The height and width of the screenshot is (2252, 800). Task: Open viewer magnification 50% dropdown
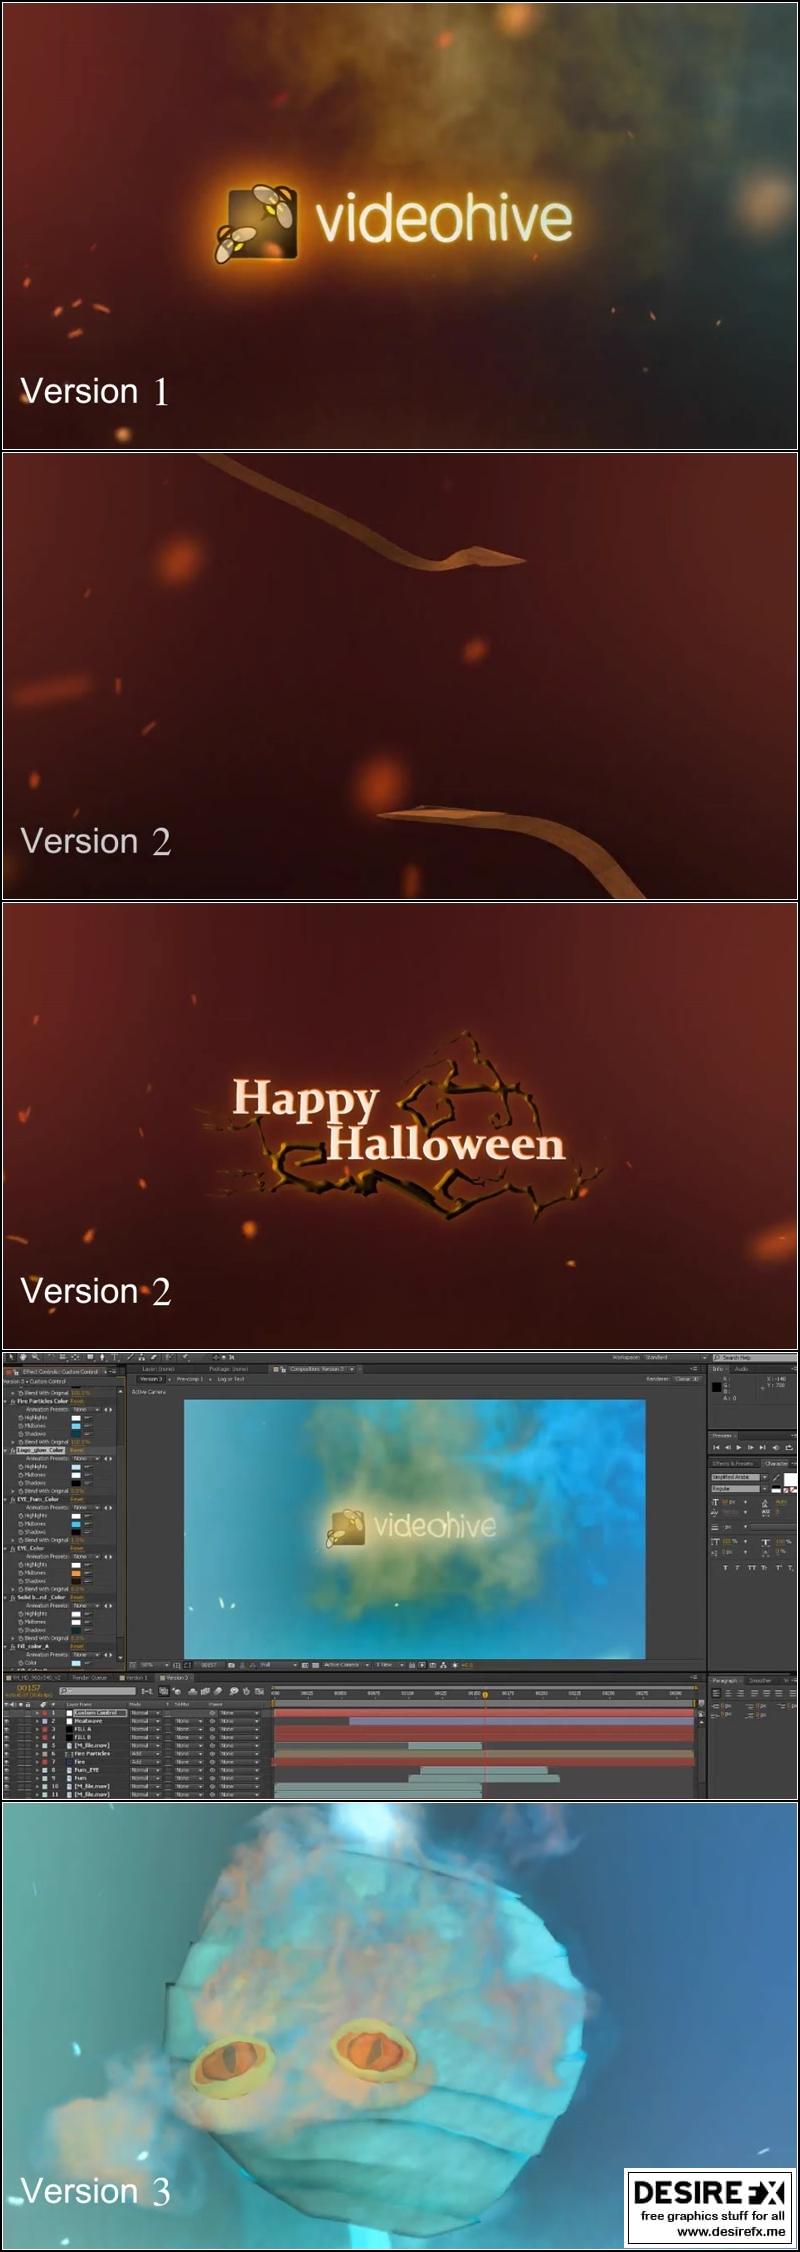coord(153,1665)
